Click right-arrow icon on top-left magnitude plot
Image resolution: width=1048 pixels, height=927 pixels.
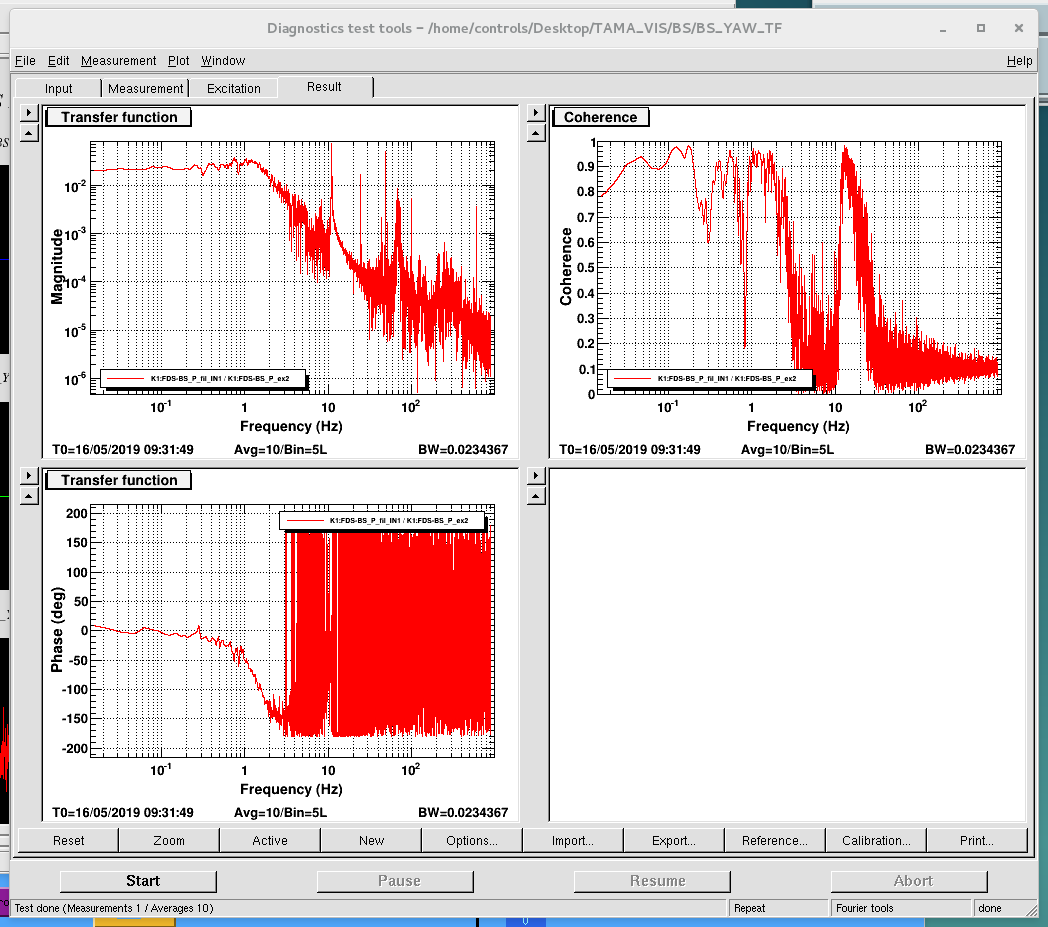[x=29, y=112]
